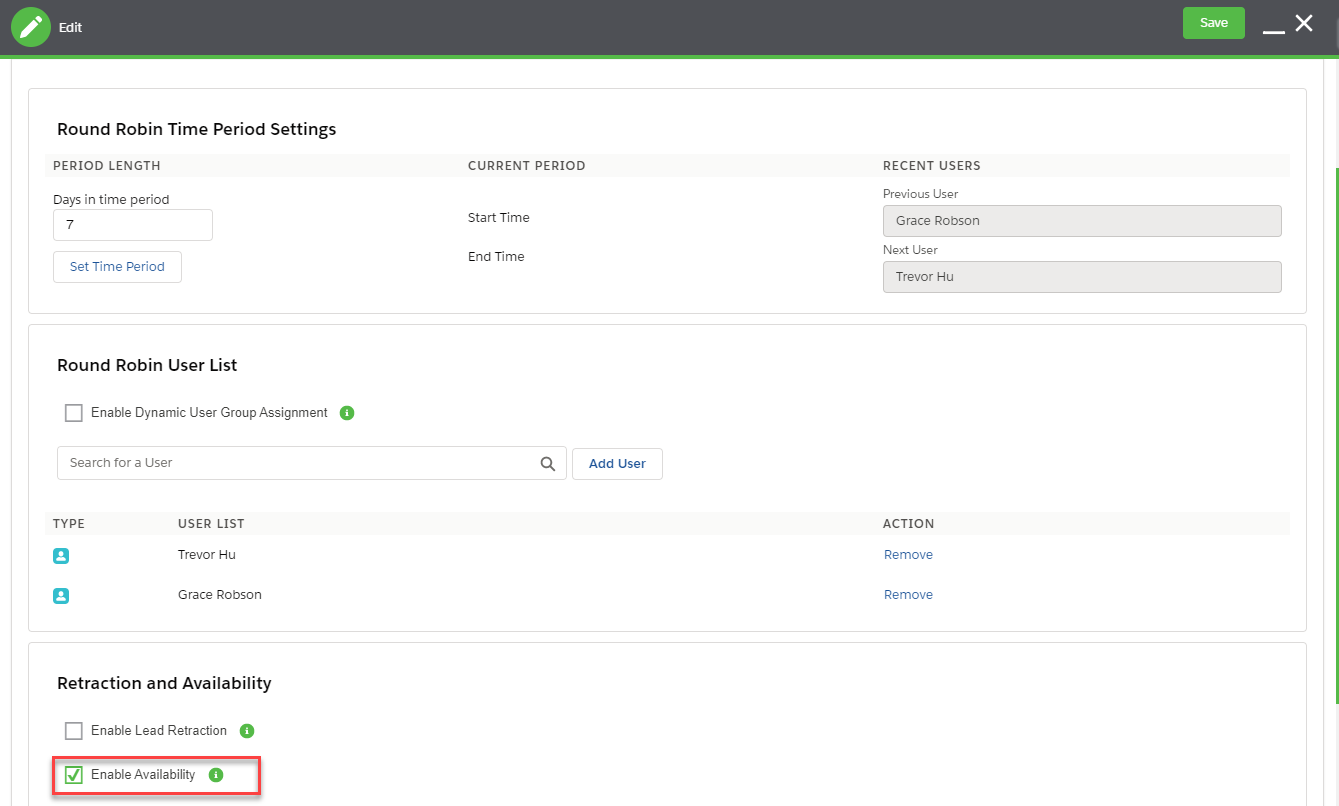This screenshot has height=806, width=1339.
Task: Click the magnifier icon in the user search bar
Action: [547, 463]
